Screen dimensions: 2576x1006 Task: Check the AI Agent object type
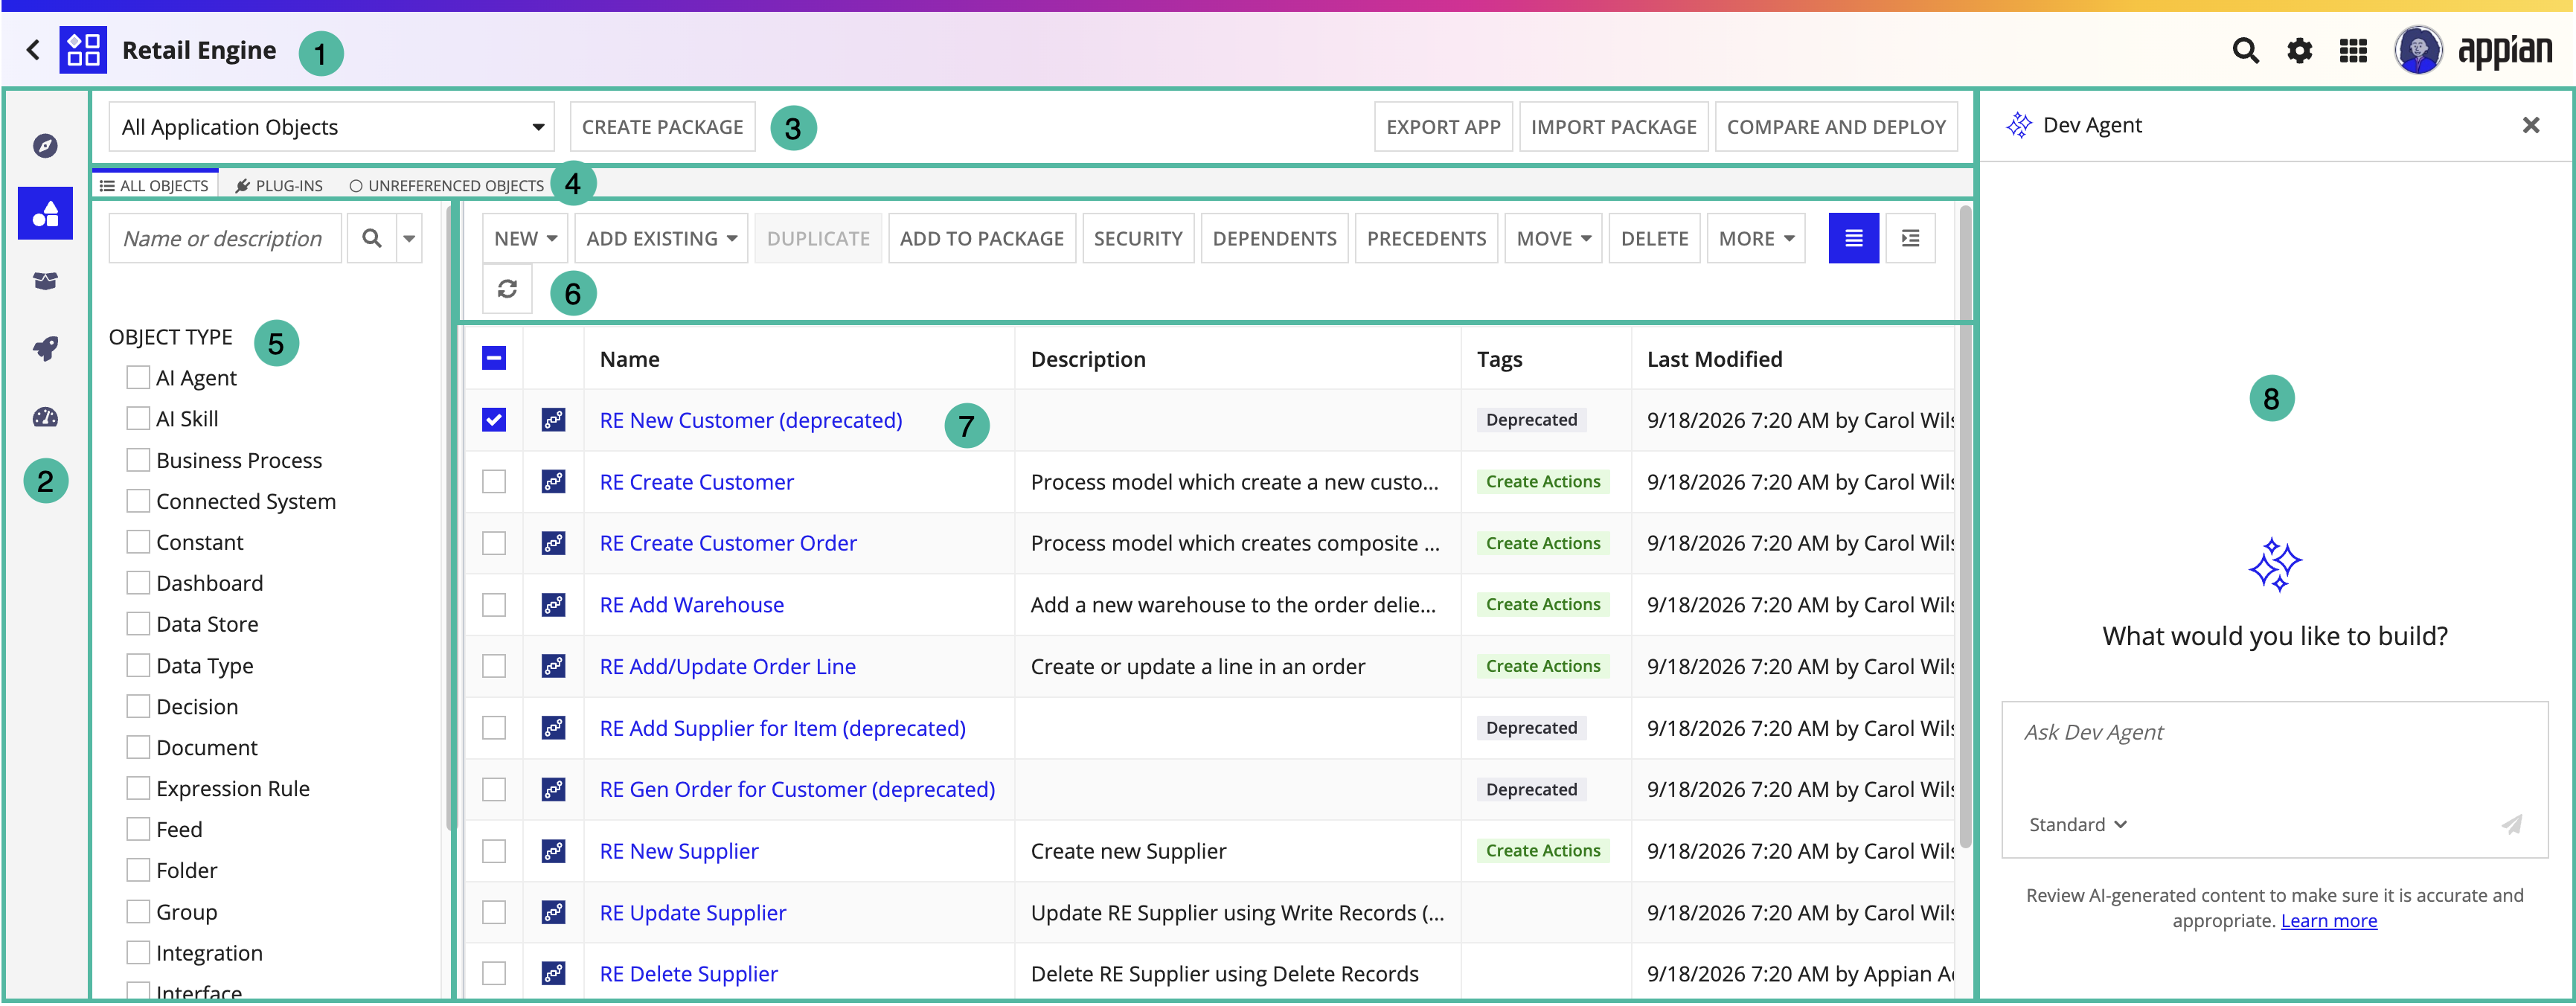pyautogui.click(x=138, y=377)
